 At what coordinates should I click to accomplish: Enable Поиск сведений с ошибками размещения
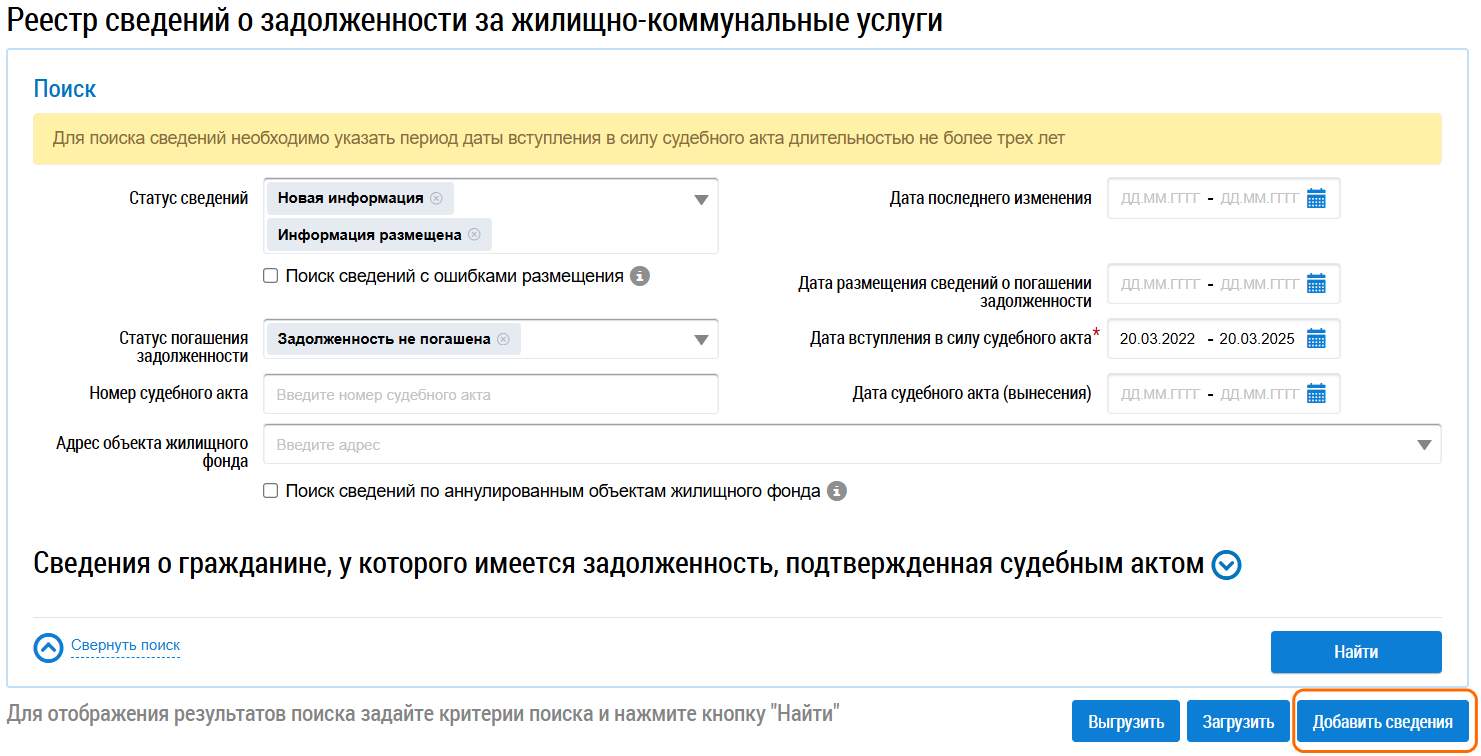click(269, 276)
